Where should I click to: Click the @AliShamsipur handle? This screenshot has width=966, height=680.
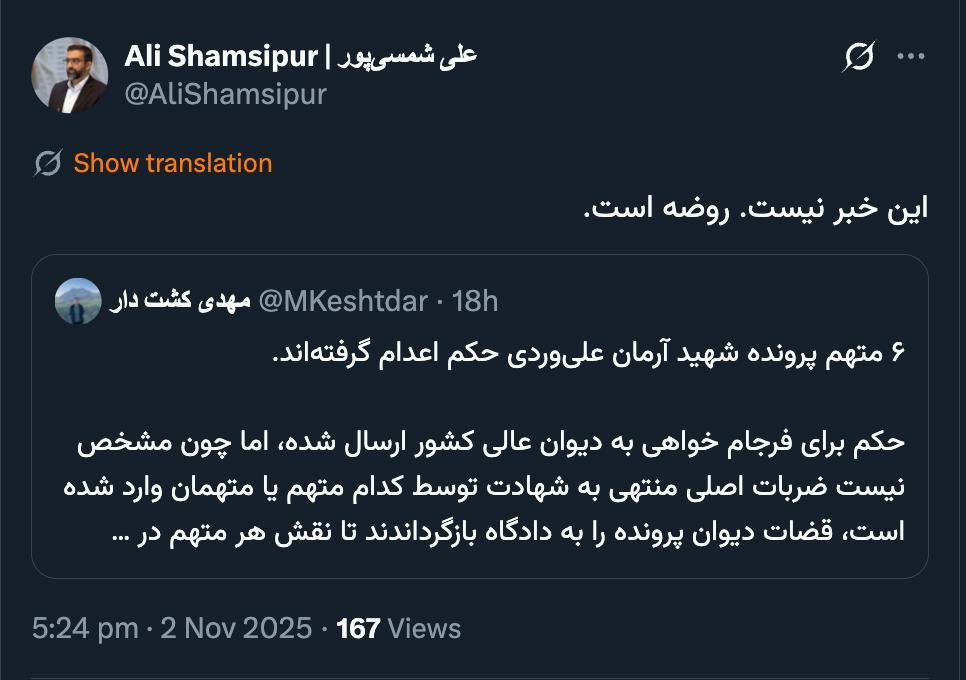pyautogui.click(x=225, y=94)
